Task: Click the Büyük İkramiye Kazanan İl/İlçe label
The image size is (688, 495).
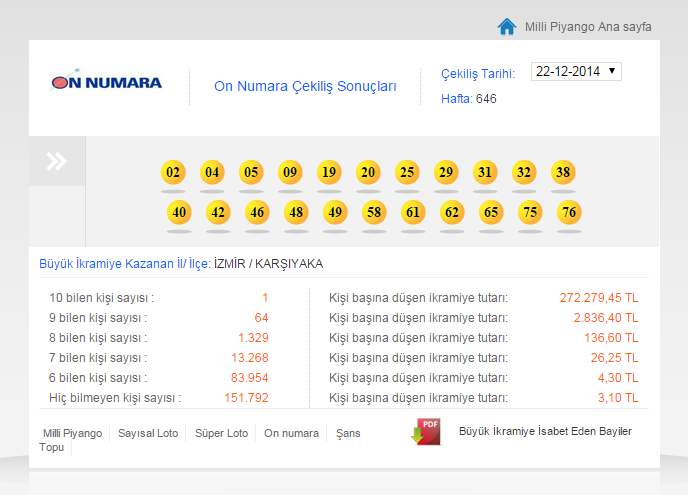Action: click(124, 263)
